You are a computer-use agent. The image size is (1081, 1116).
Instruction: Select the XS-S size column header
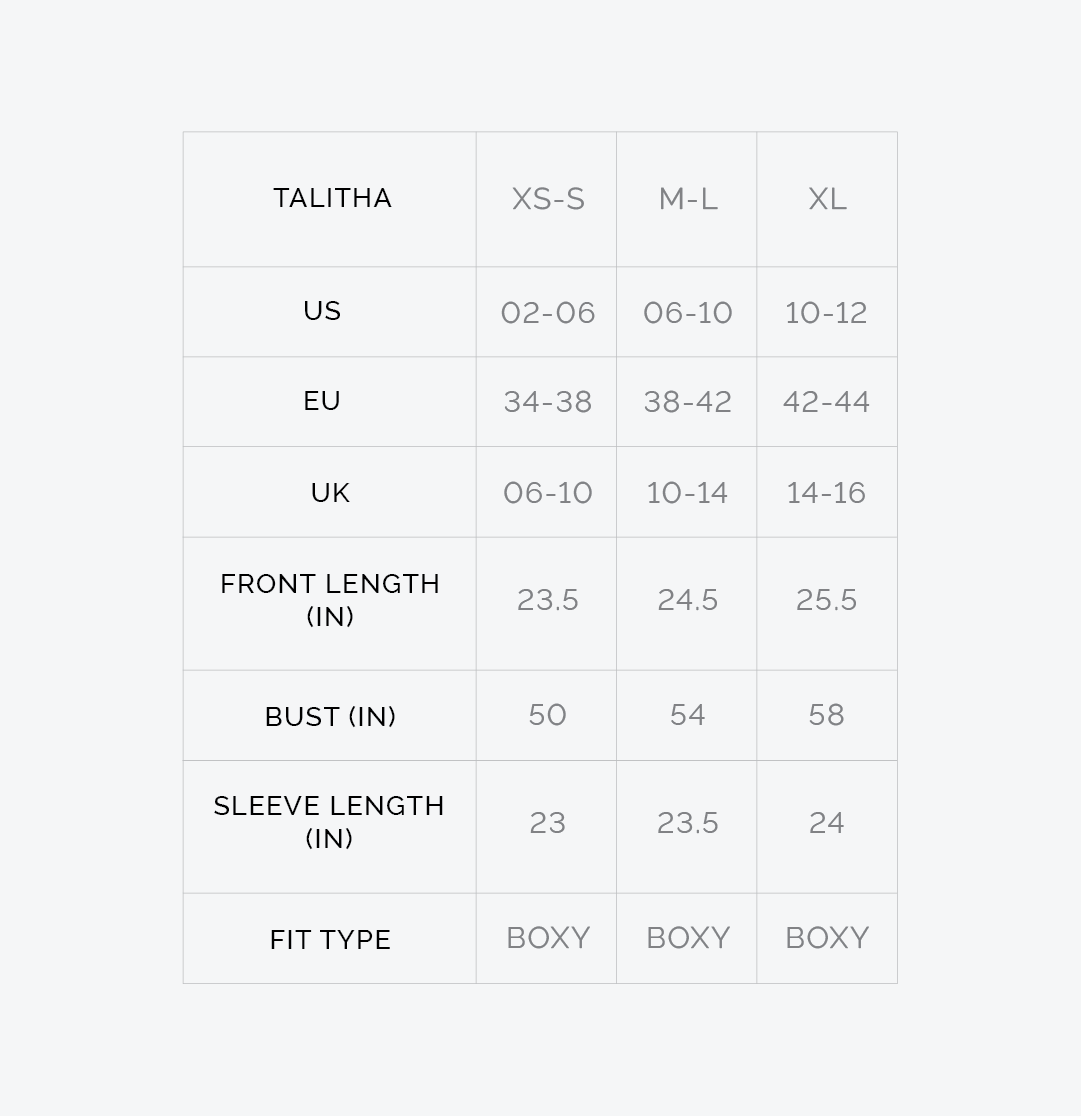coord(548,199)
